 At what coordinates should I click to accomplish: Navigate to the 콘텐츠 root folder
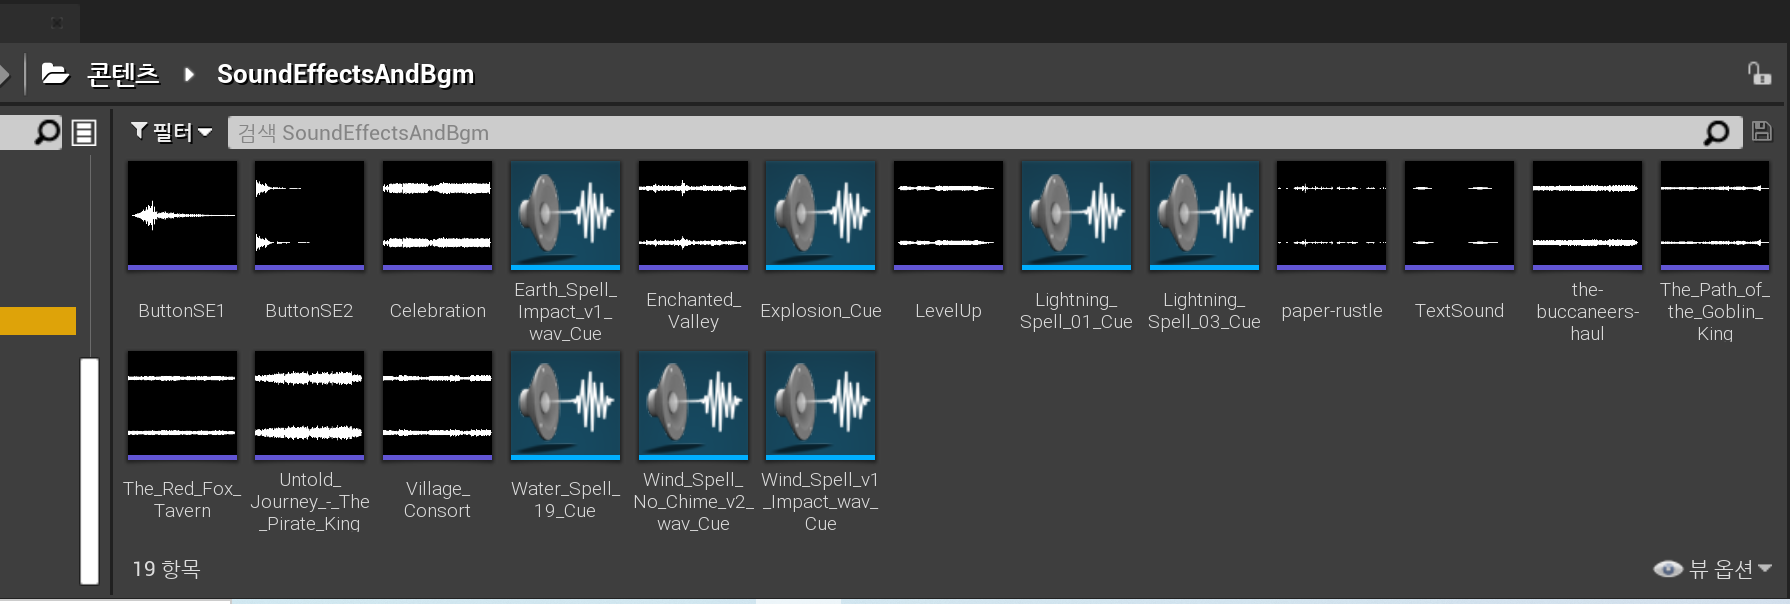[123, 74]
